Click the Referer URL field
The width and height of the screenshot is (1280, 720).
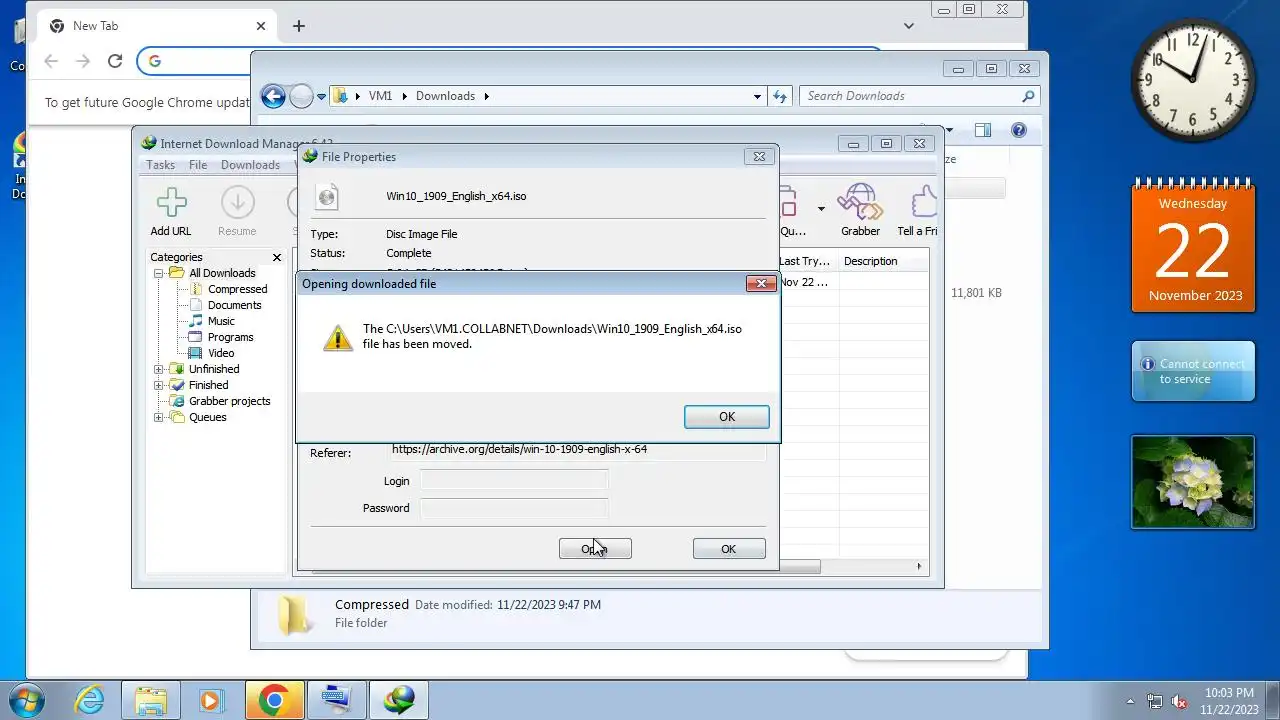(x=577, y=450)
